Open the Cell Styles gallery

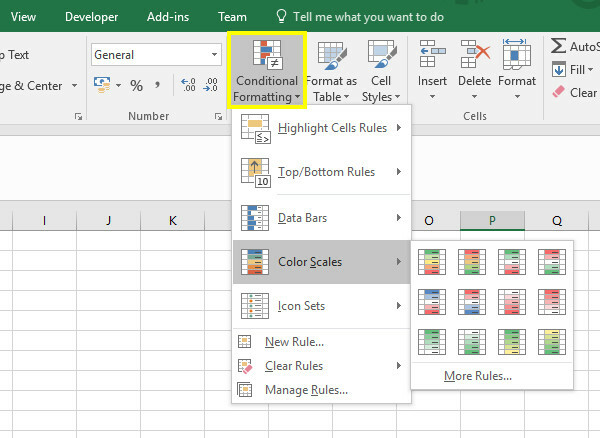(381, 71)
